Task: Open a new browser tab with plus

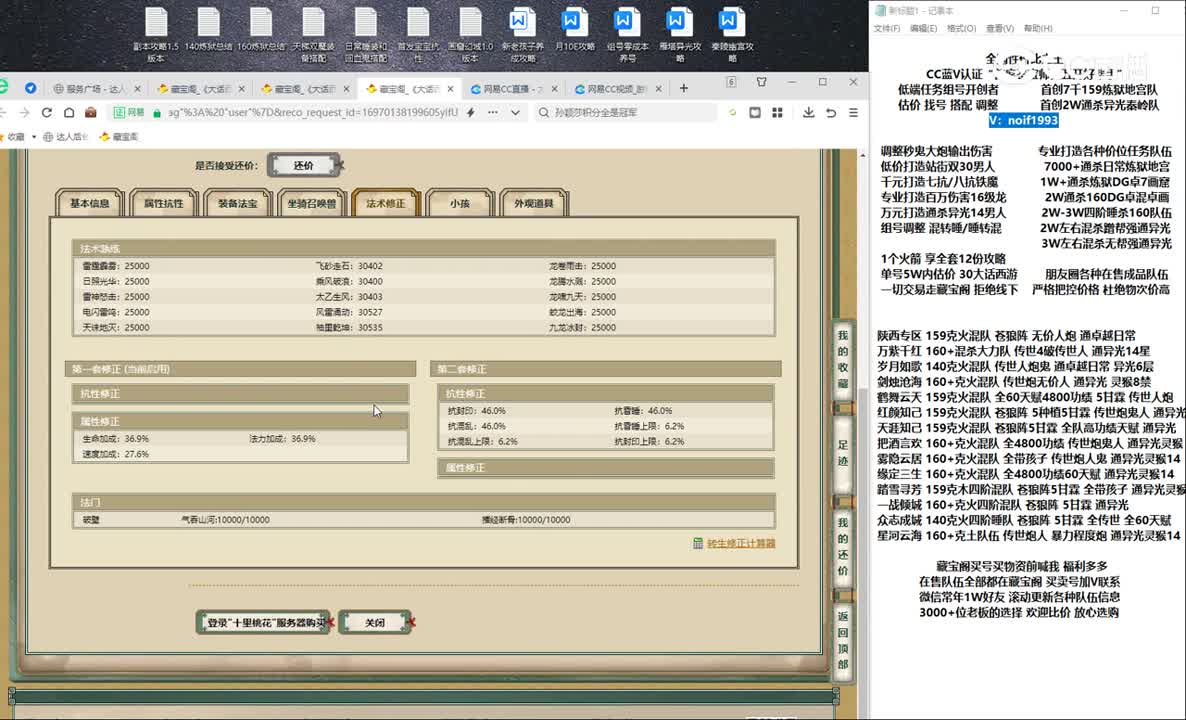Action: [x=684, y=88]
